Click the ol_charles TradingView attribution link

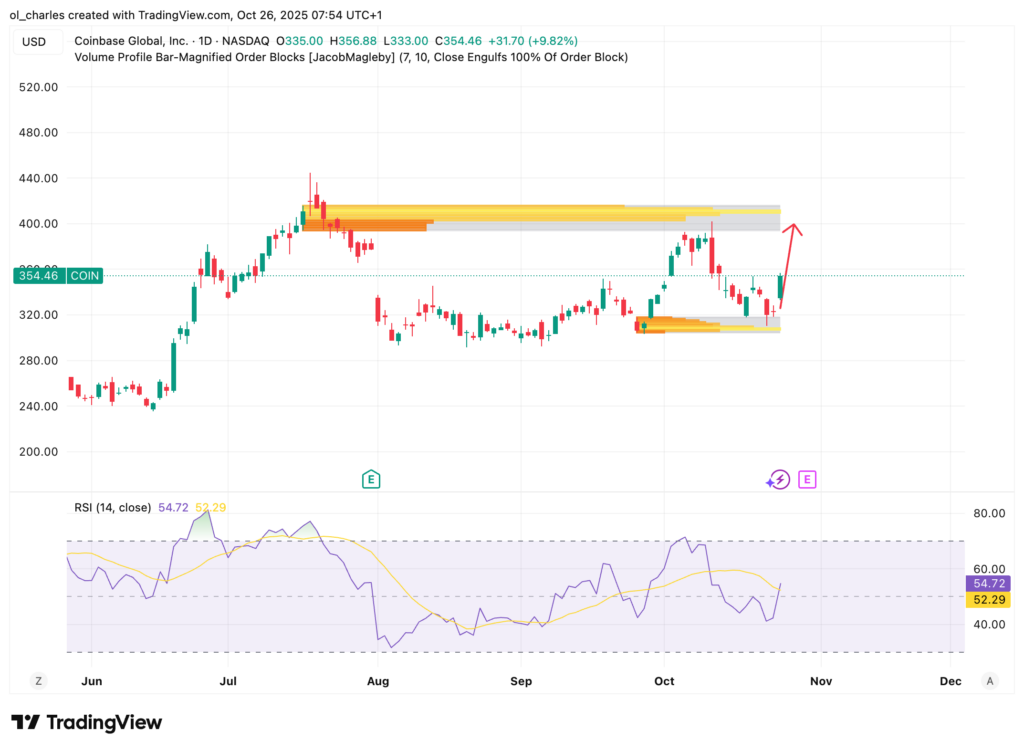coord(35,15)
